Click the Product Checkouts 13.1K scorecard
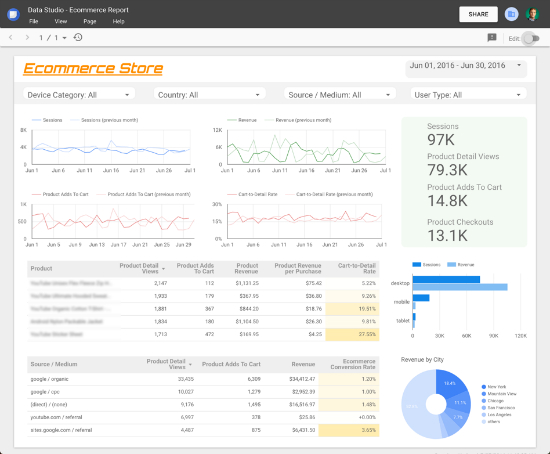The width and height of the screenshot is (550, 454). click(460, 231)
